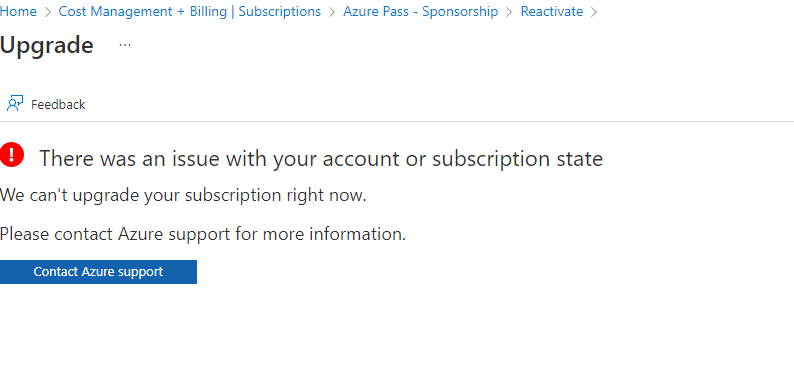Go back to the Reactivate breadcrumb

tap(551, 11)
